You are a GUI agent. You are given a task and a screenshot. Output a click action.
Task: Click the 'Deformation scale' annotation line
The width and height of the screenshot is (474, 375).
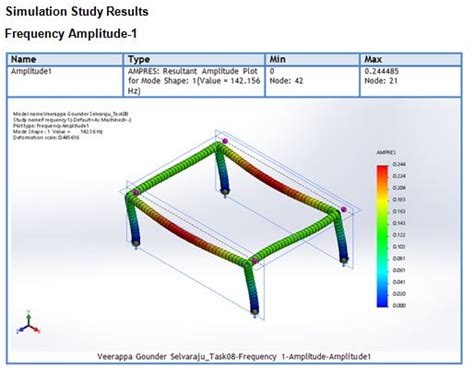pyautogui.click(x=46, y=137)
